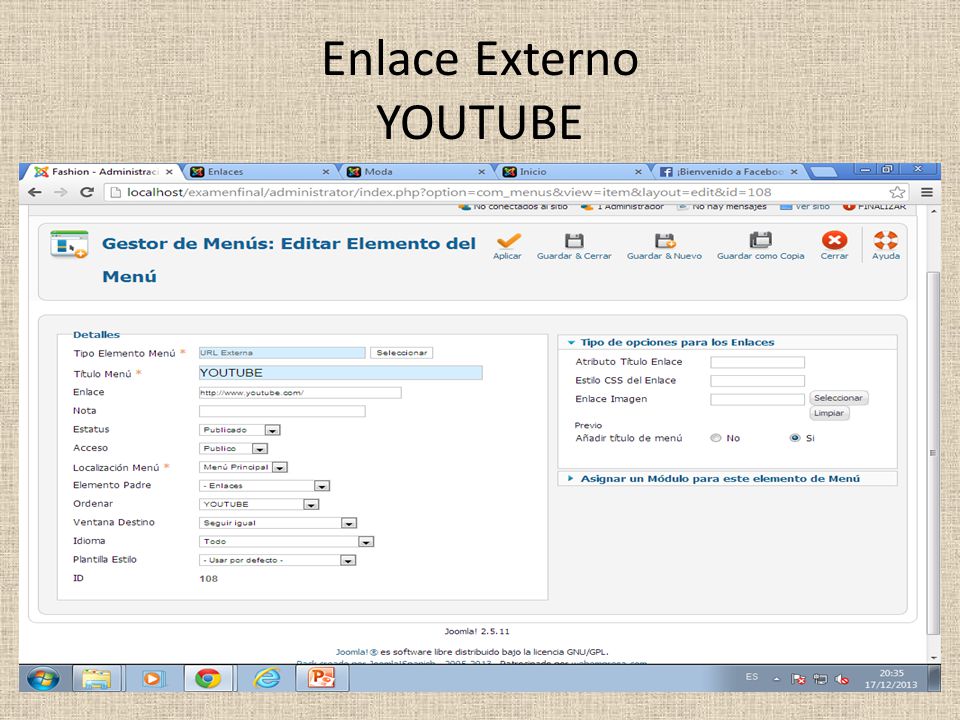Click the Nota input field
Screen dimensions: 960x720
[282, 411]
